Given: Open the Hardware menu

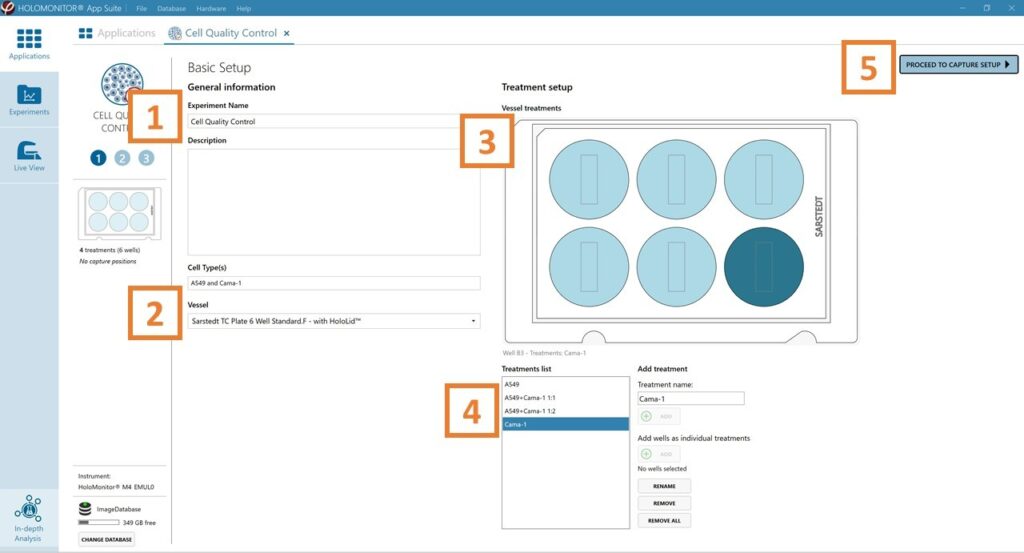Looking at the screenshot, I should pyautogui.click(x=211, y=8).
